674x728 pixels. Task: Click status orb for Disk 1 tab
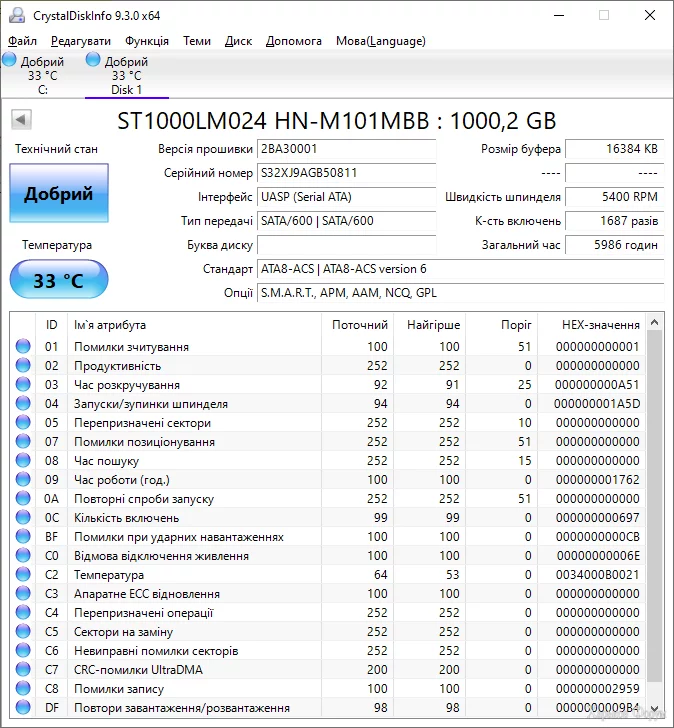tap(93, 59)
